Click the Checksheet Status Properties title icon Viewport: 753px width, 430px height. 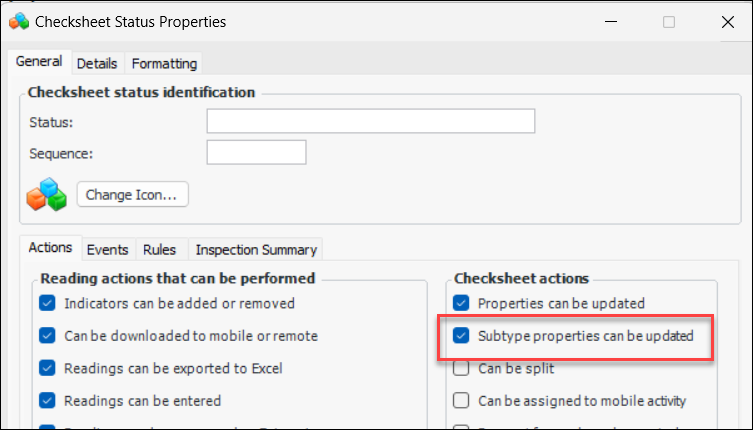(x=17, y=21)
